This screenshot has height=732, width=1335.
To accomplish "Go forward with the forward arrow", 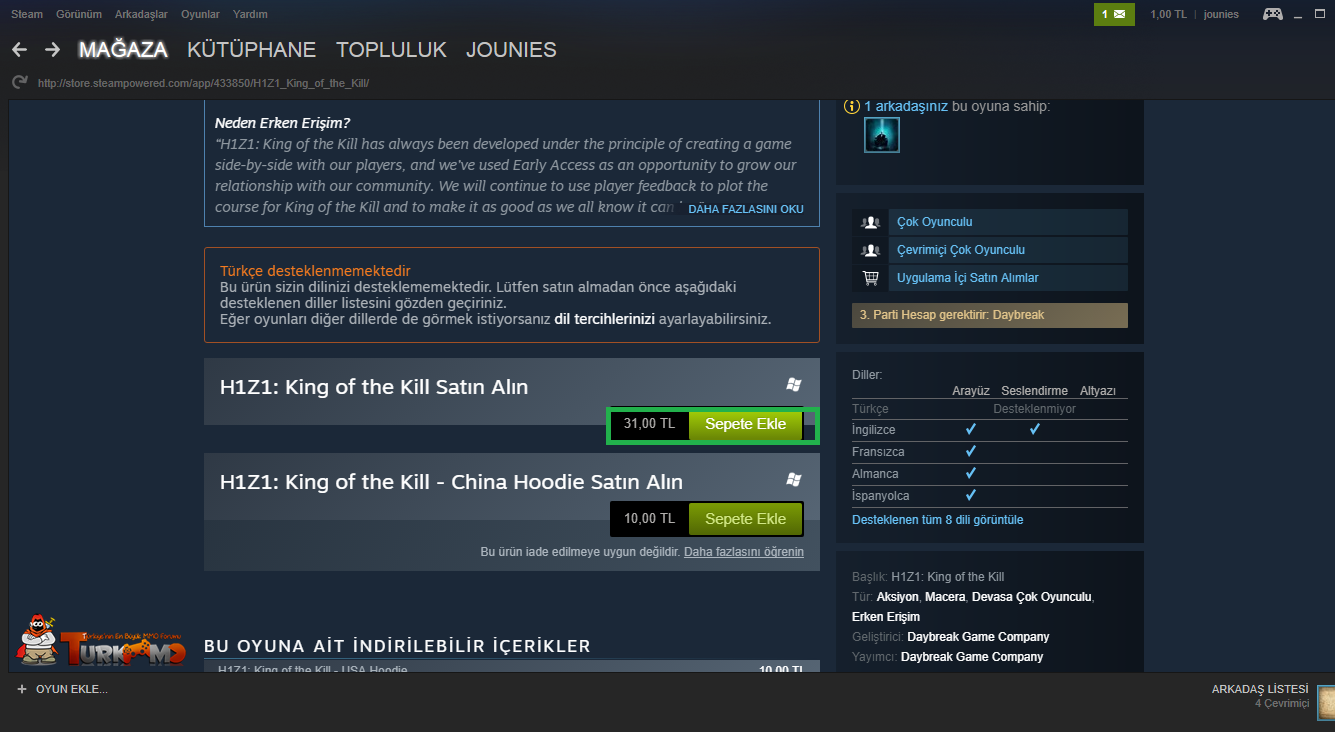I will (x=53, y=50).
